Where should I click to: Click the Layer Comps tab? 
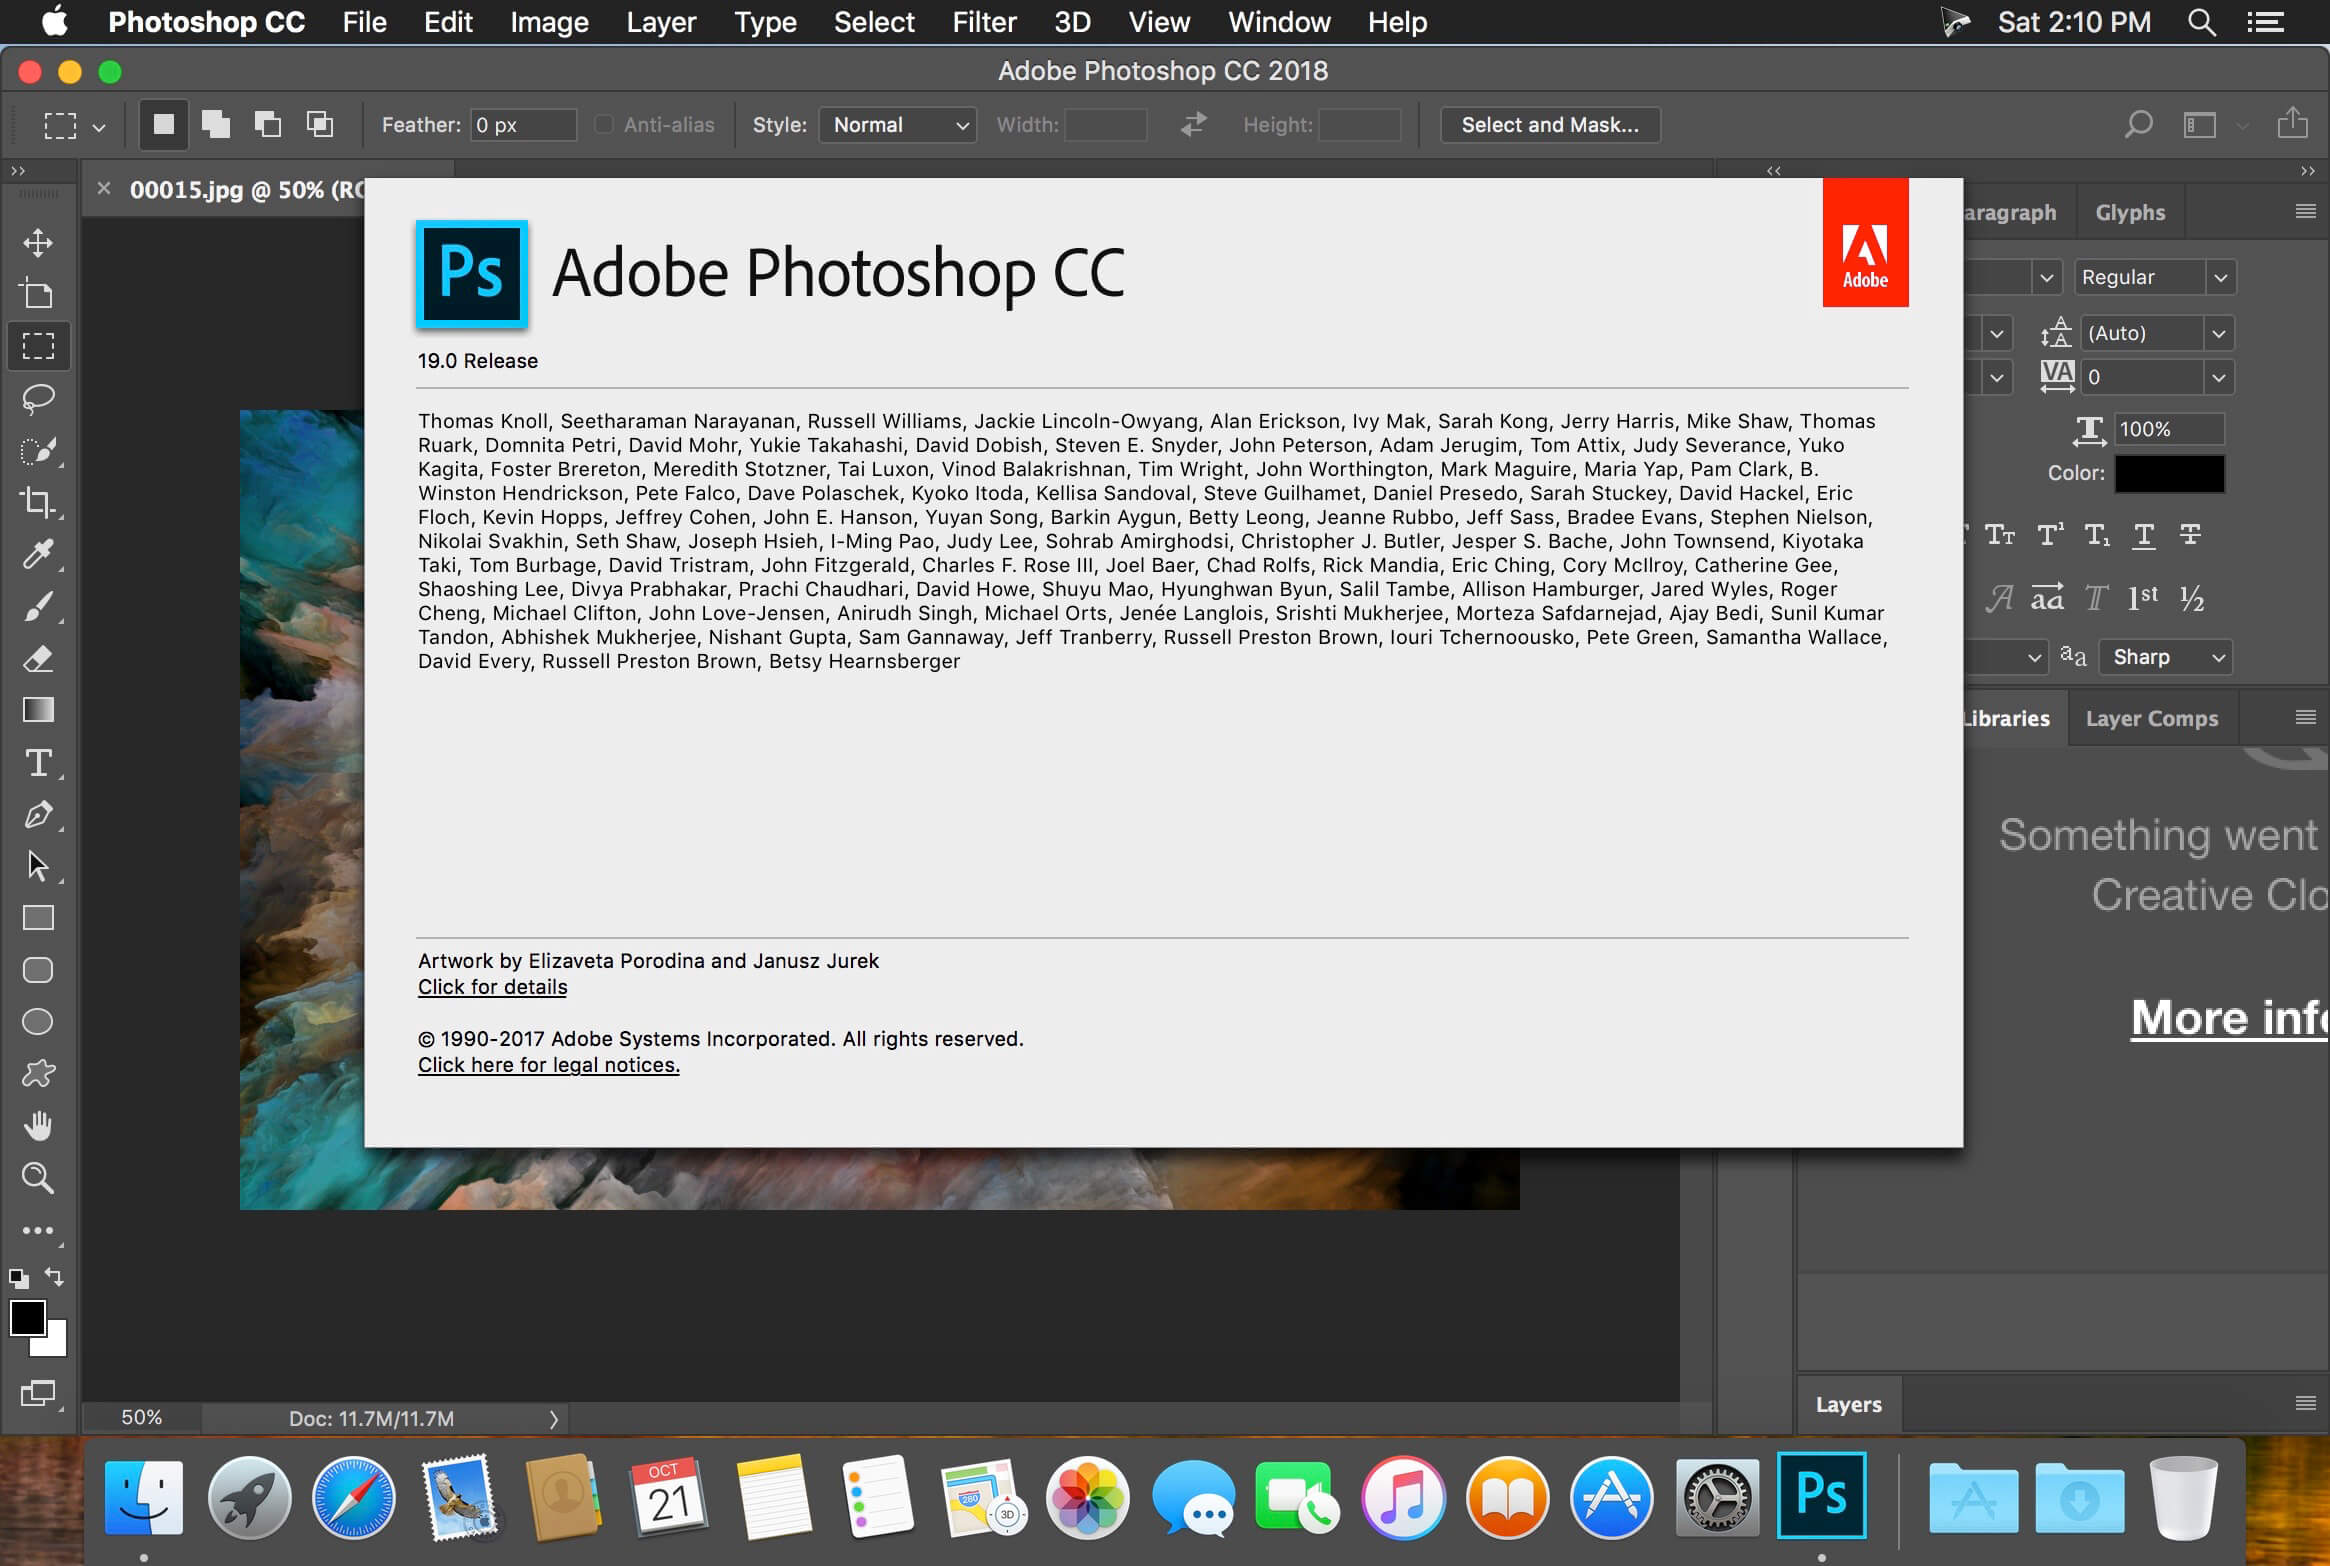[x=2152, y=717]
